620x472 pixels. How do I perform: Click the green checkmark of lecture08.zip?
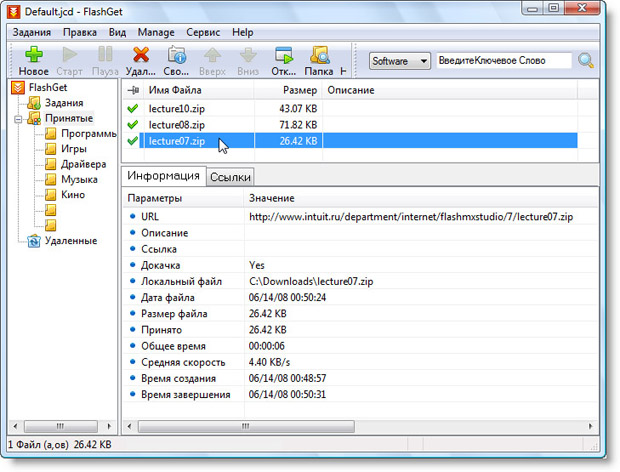click(x=133, y=125)
